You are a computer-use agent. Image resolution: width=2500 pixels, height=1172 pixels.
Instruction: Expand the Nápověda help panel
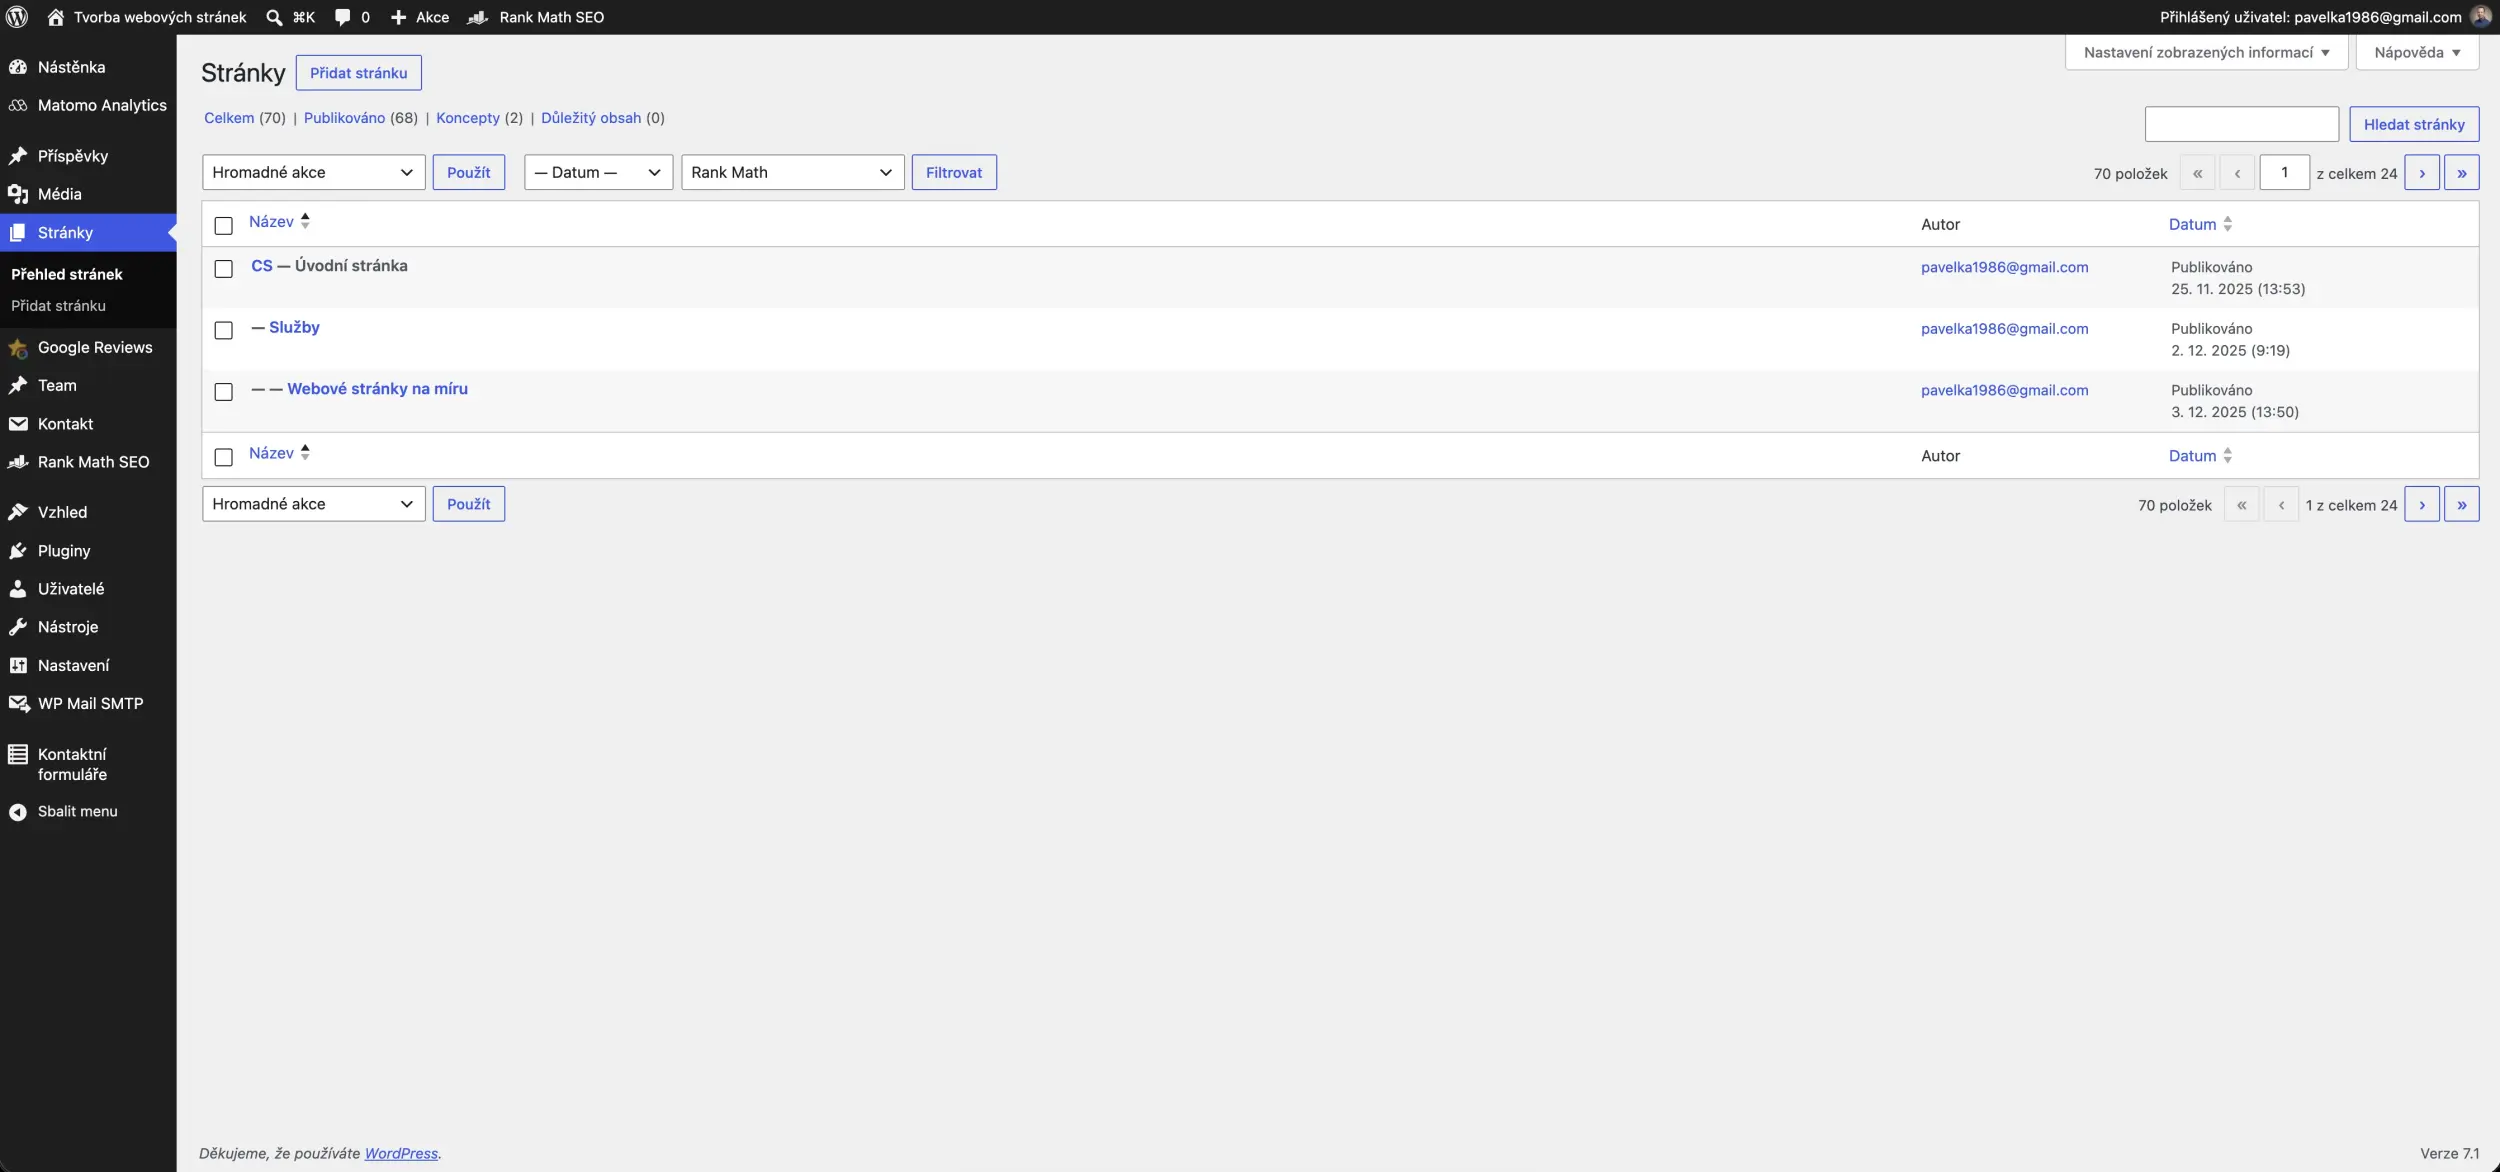pyautogui.click(x=2417, y=52)
